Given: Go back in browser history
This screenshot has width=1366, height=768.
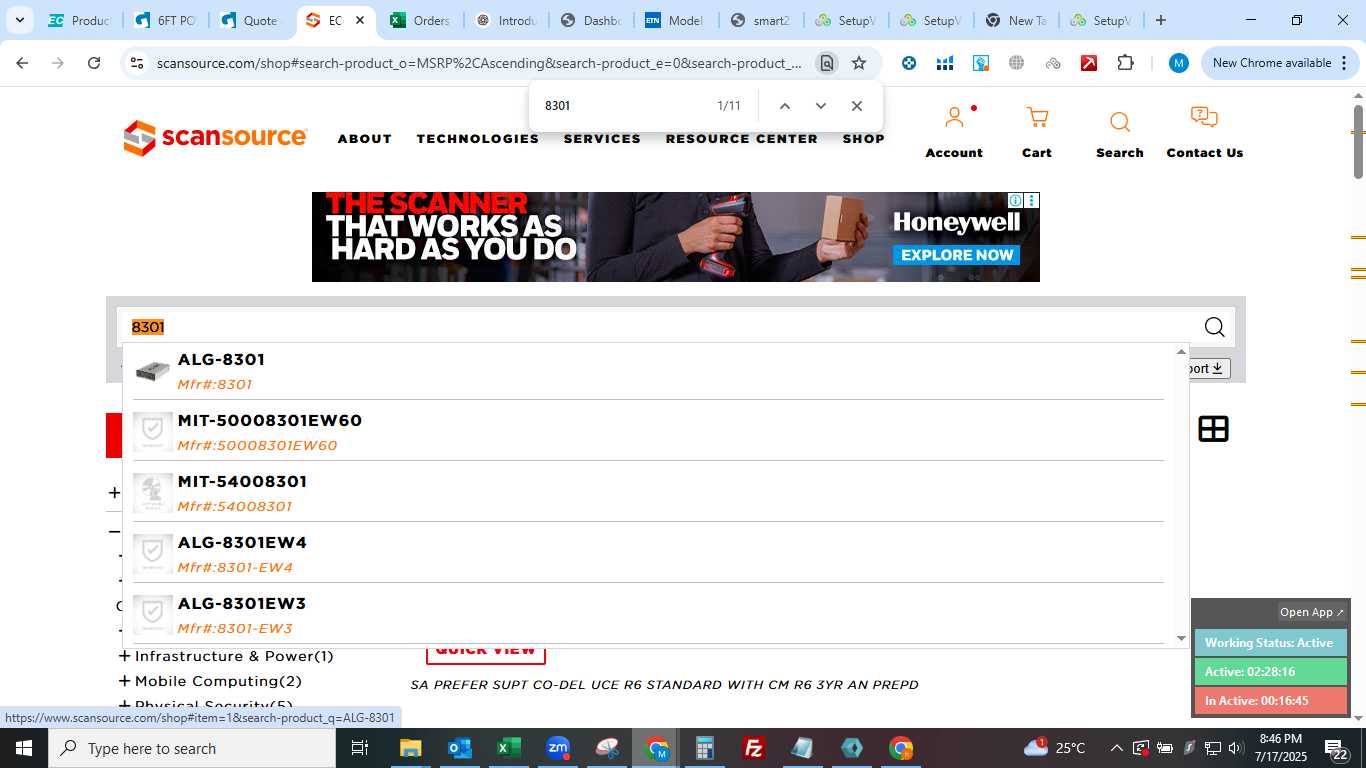Looking at the screenshot, I should pos(22,63).
